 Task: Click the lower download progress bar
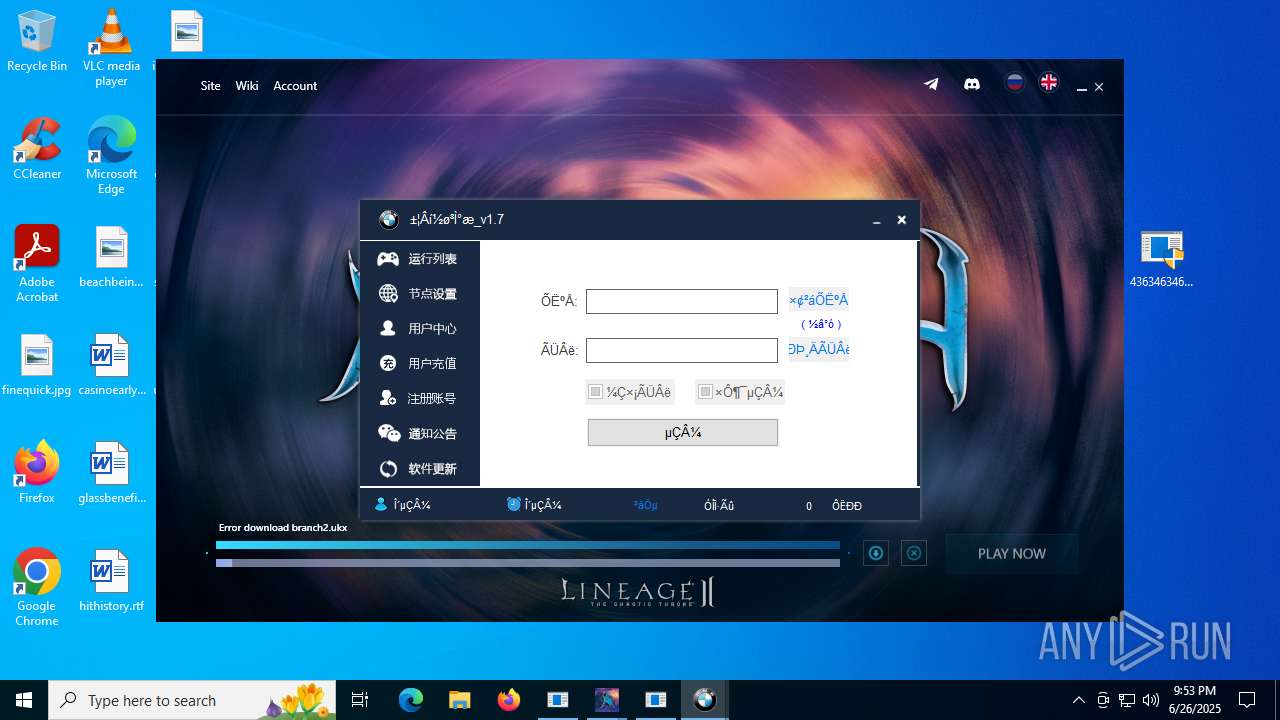(x=528, y=563)
